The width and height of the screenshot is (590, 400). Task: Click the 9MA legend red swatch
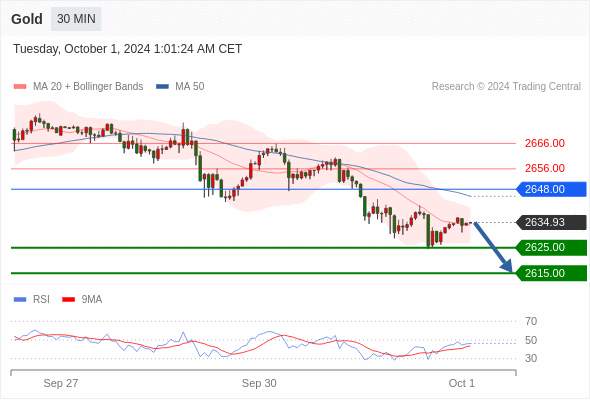coord(68,300)
